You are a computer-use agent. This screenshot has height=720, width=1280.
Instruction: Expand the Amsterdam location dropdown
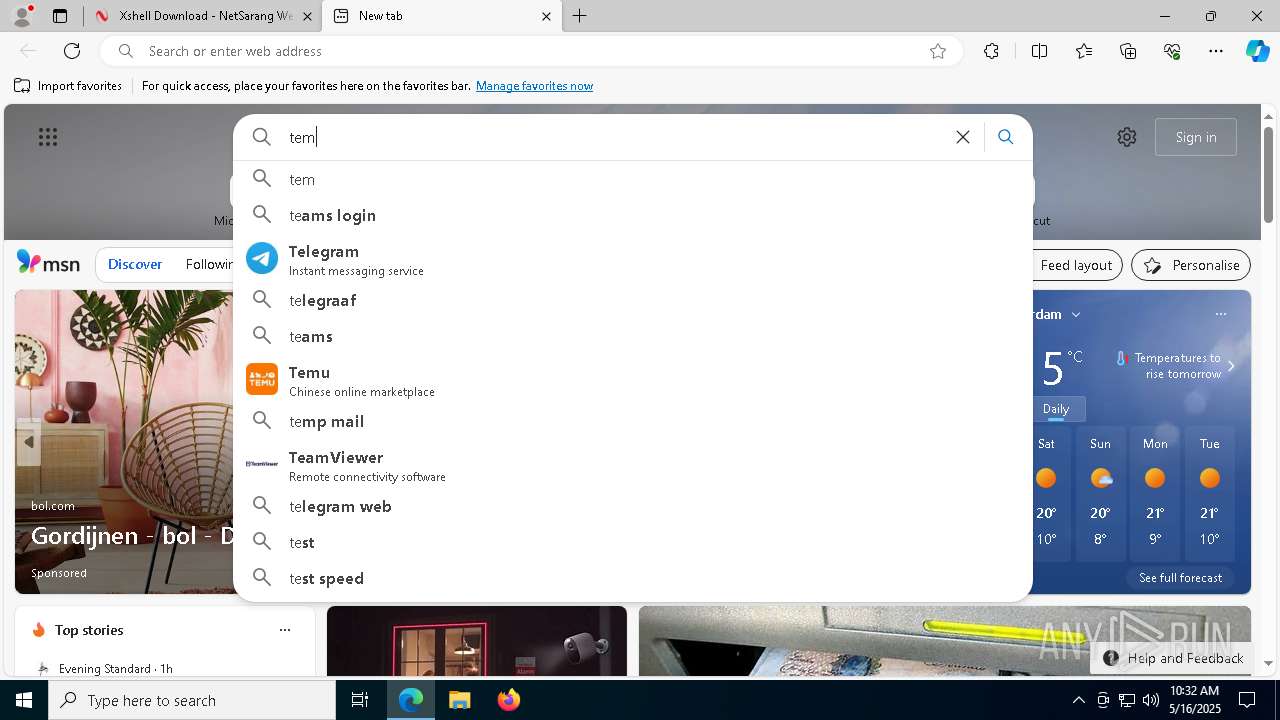coord(1076,314)
